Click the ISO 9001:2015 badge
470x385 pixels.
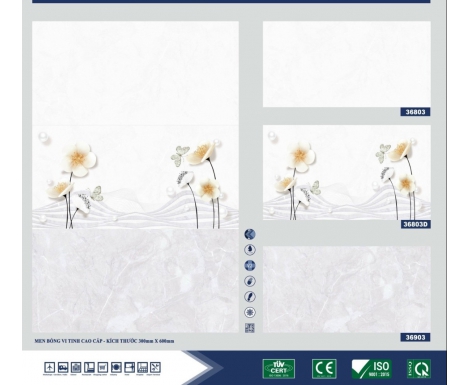pyautogui.click(x=372, y=369)
